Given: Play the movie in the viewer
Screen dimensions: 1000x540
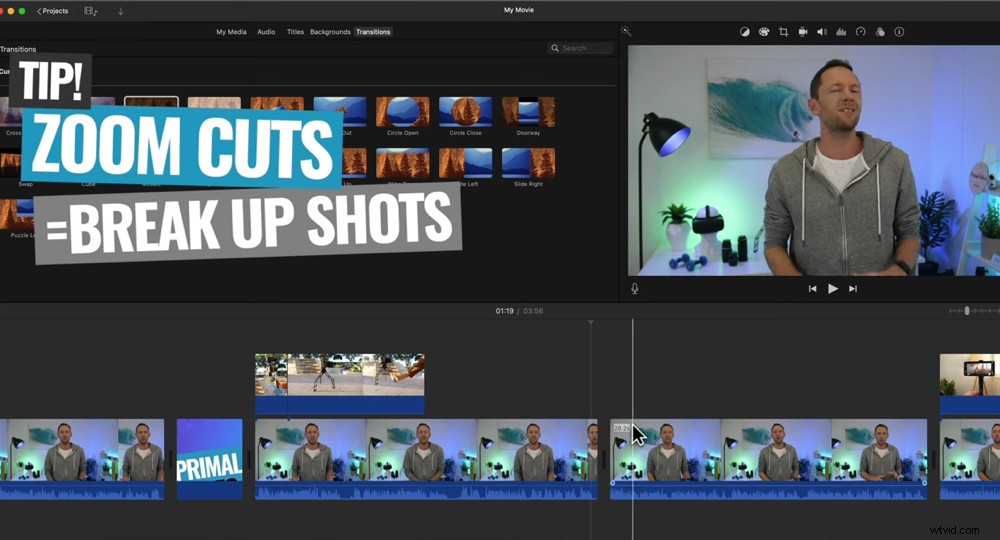Looking at the screenshot, I should coord(832,289).
